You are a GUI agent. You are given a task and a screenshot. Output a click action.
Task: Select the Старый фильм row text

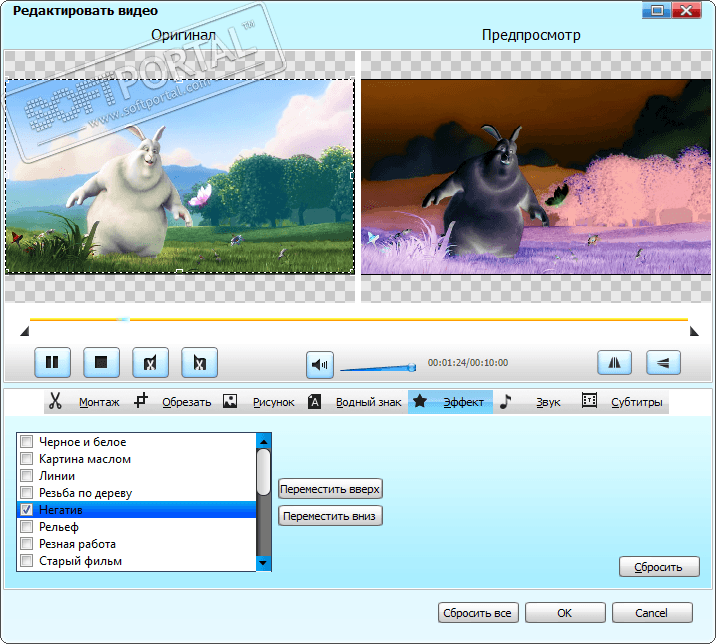click(80, 561)
